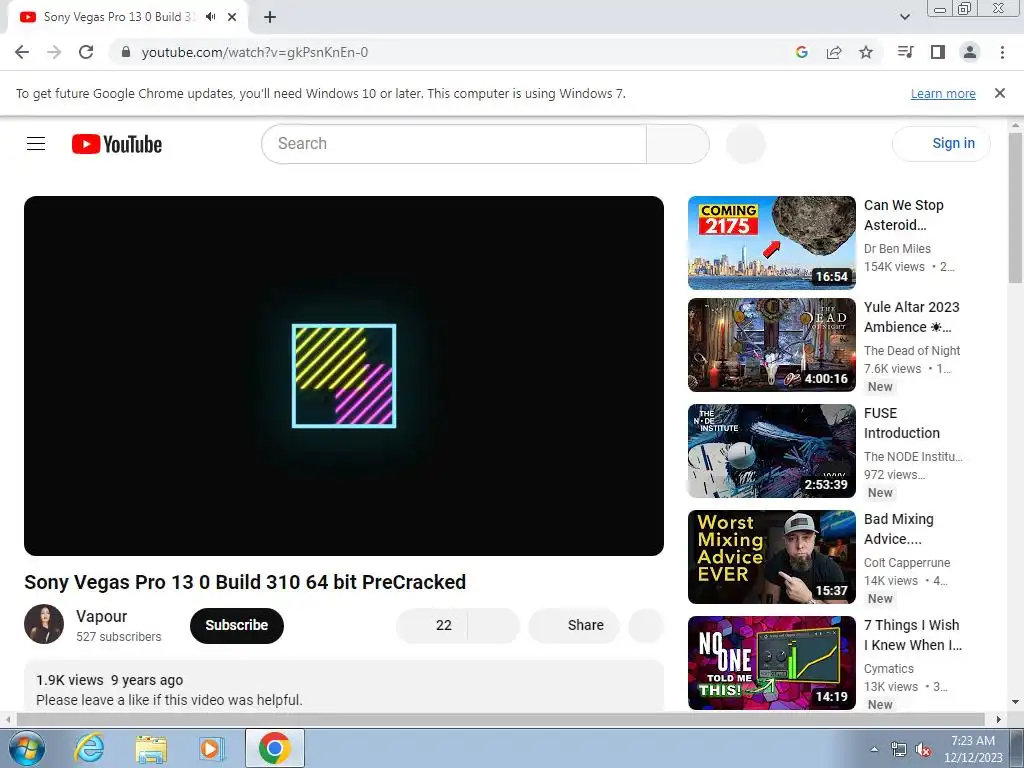Click the Colt Capperrune channel name
The height and width of the screenshot is (768, 1024).
coord(907,563)
